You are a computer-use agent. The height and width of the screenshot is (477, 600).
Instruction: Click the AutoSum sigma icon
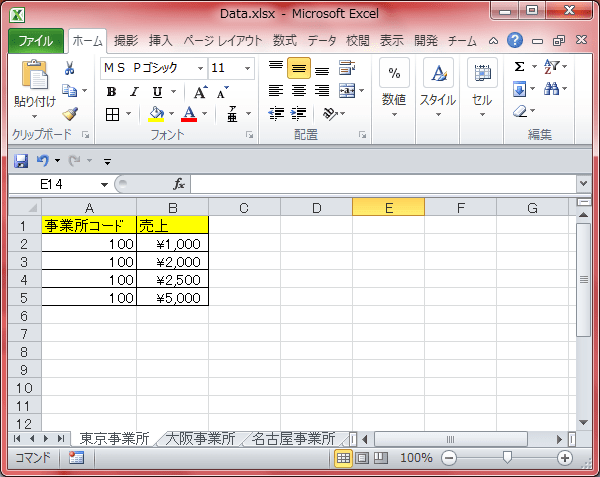(519, 67)
